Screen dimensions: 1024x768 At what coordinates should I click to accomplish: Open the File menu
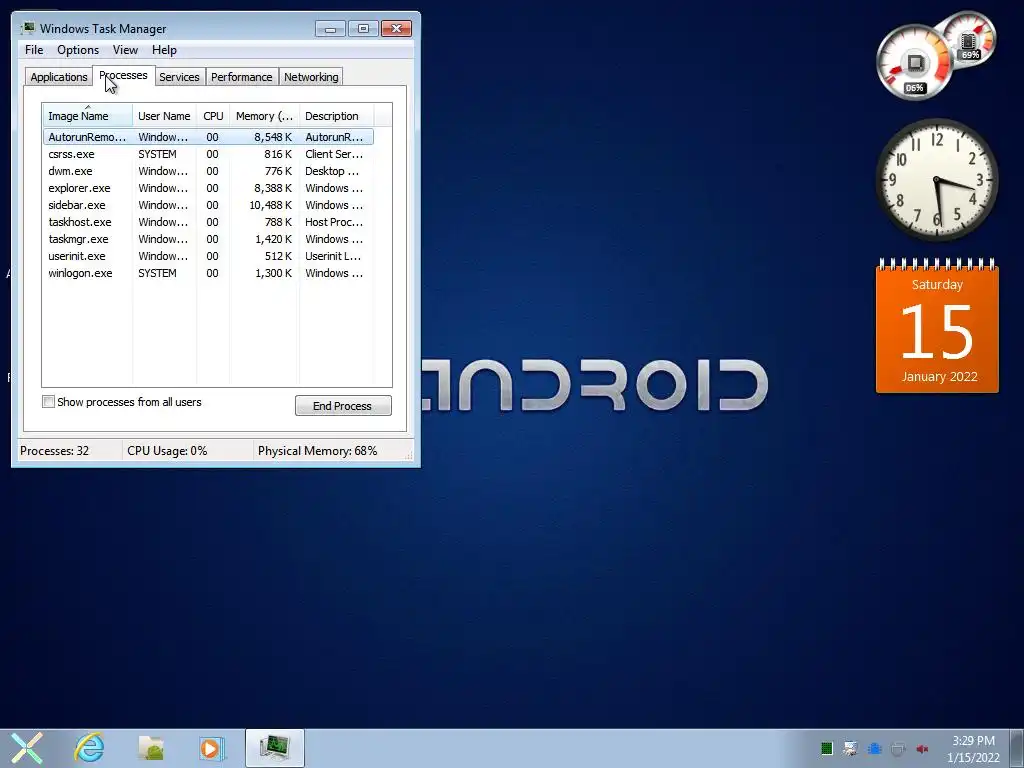tap(34, 50)
